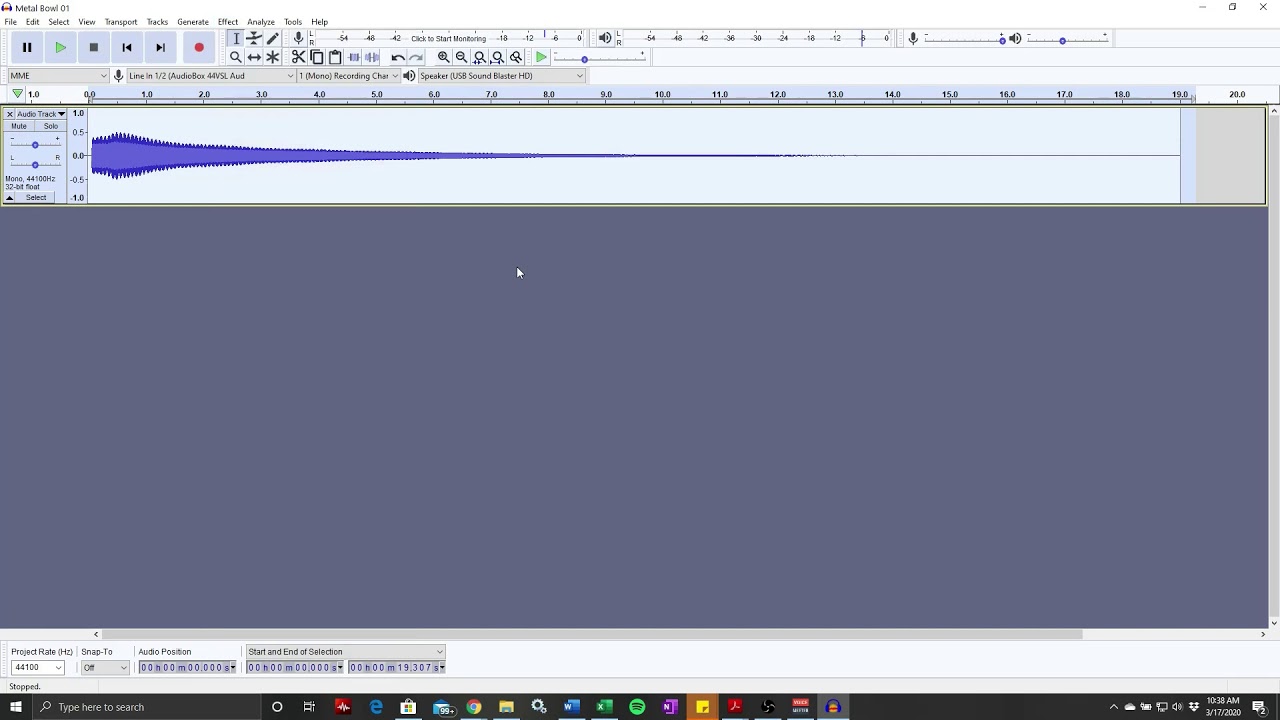Click the recording meter microphone icon

pyautogui.click(x=298, y=38)
